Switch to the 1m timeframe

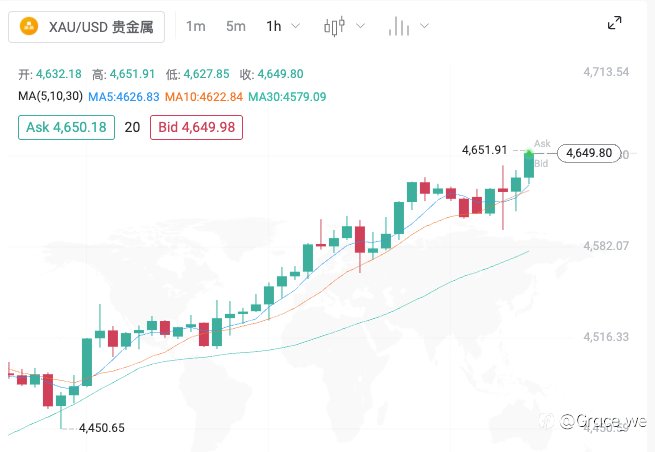click(195, 26)
